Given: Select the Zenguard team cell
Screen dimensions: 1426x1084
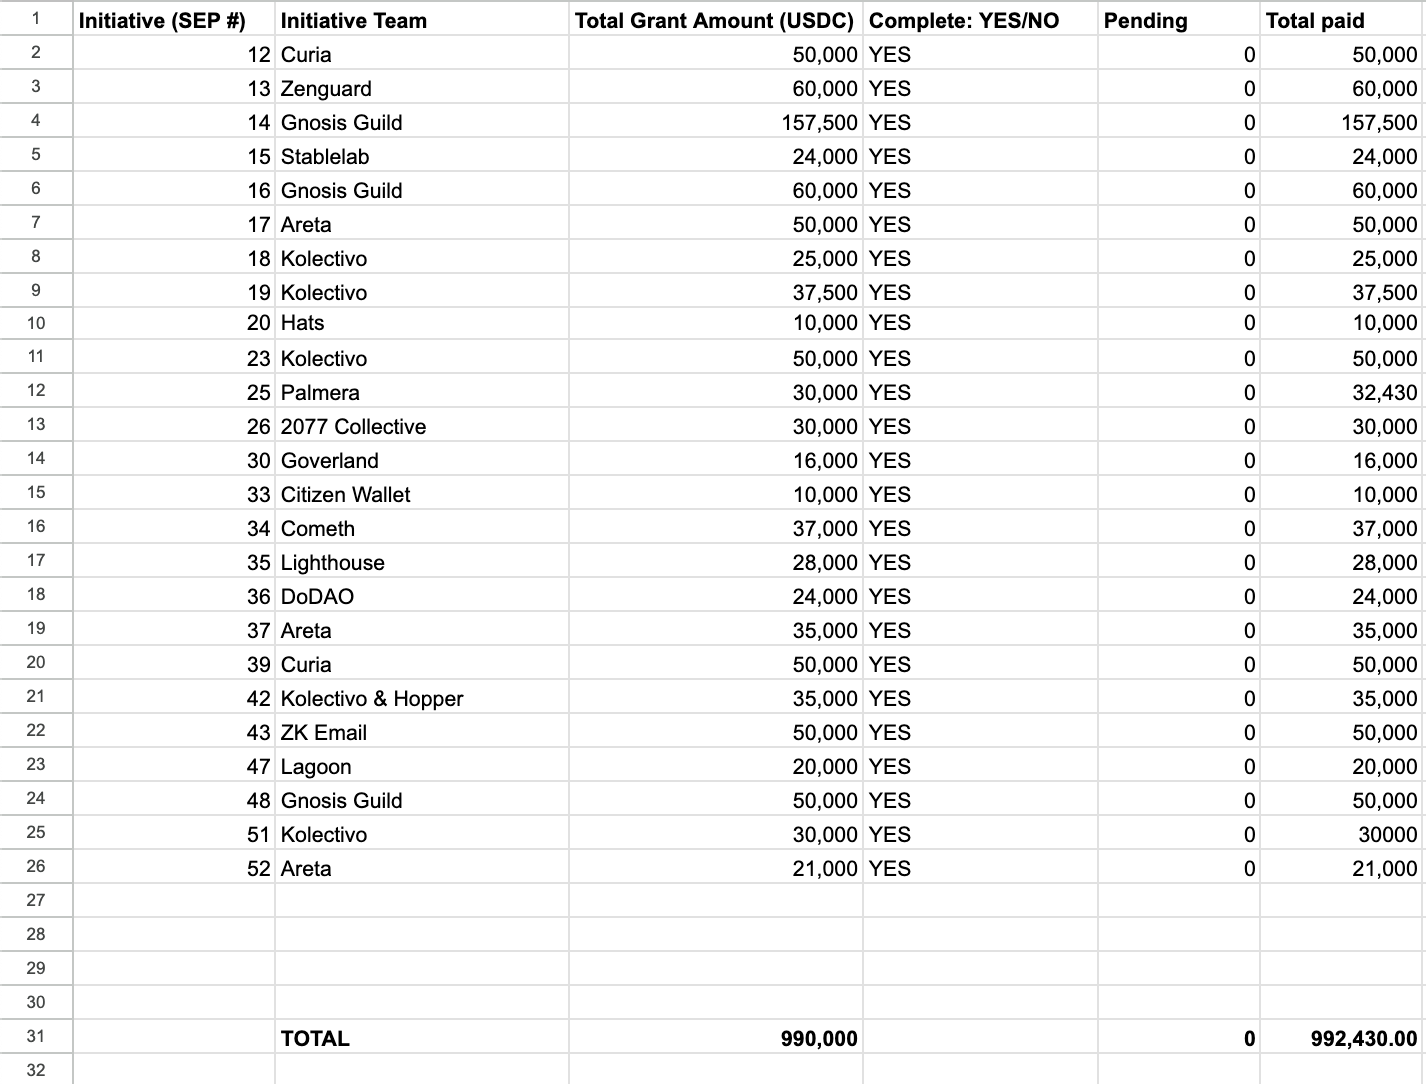Looking at the screenshot, I should point(421,88).
